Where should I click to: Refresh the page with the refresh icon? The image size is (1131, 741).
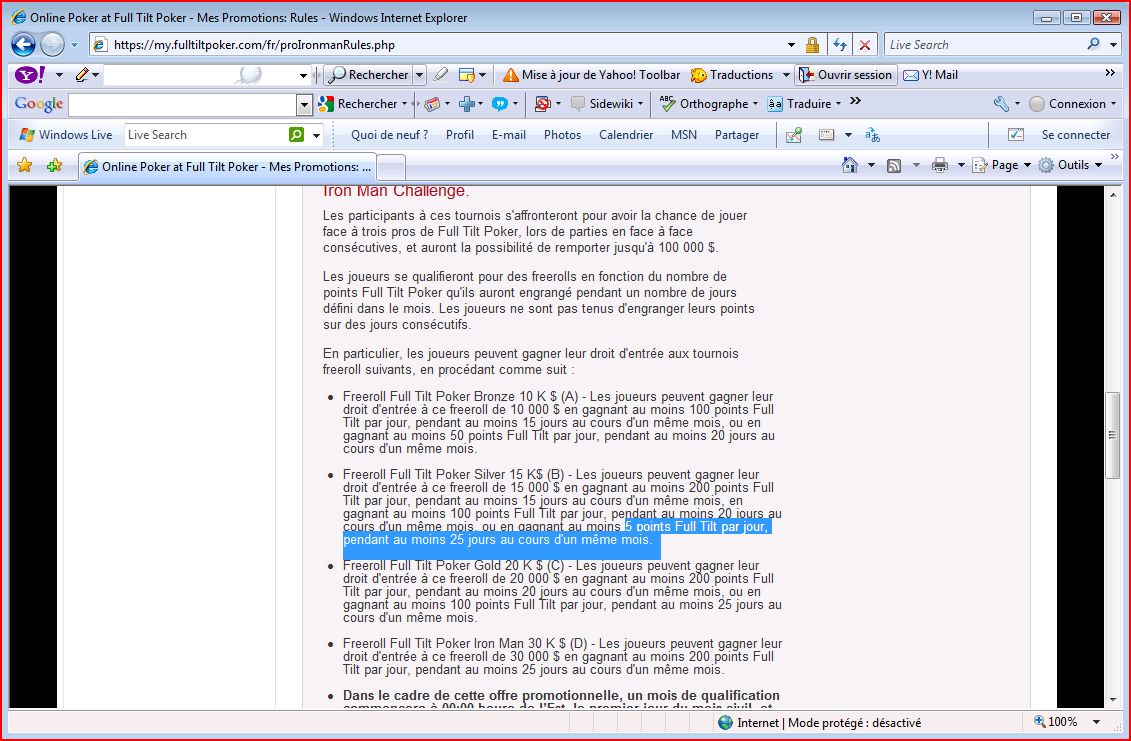pos(840,45)
